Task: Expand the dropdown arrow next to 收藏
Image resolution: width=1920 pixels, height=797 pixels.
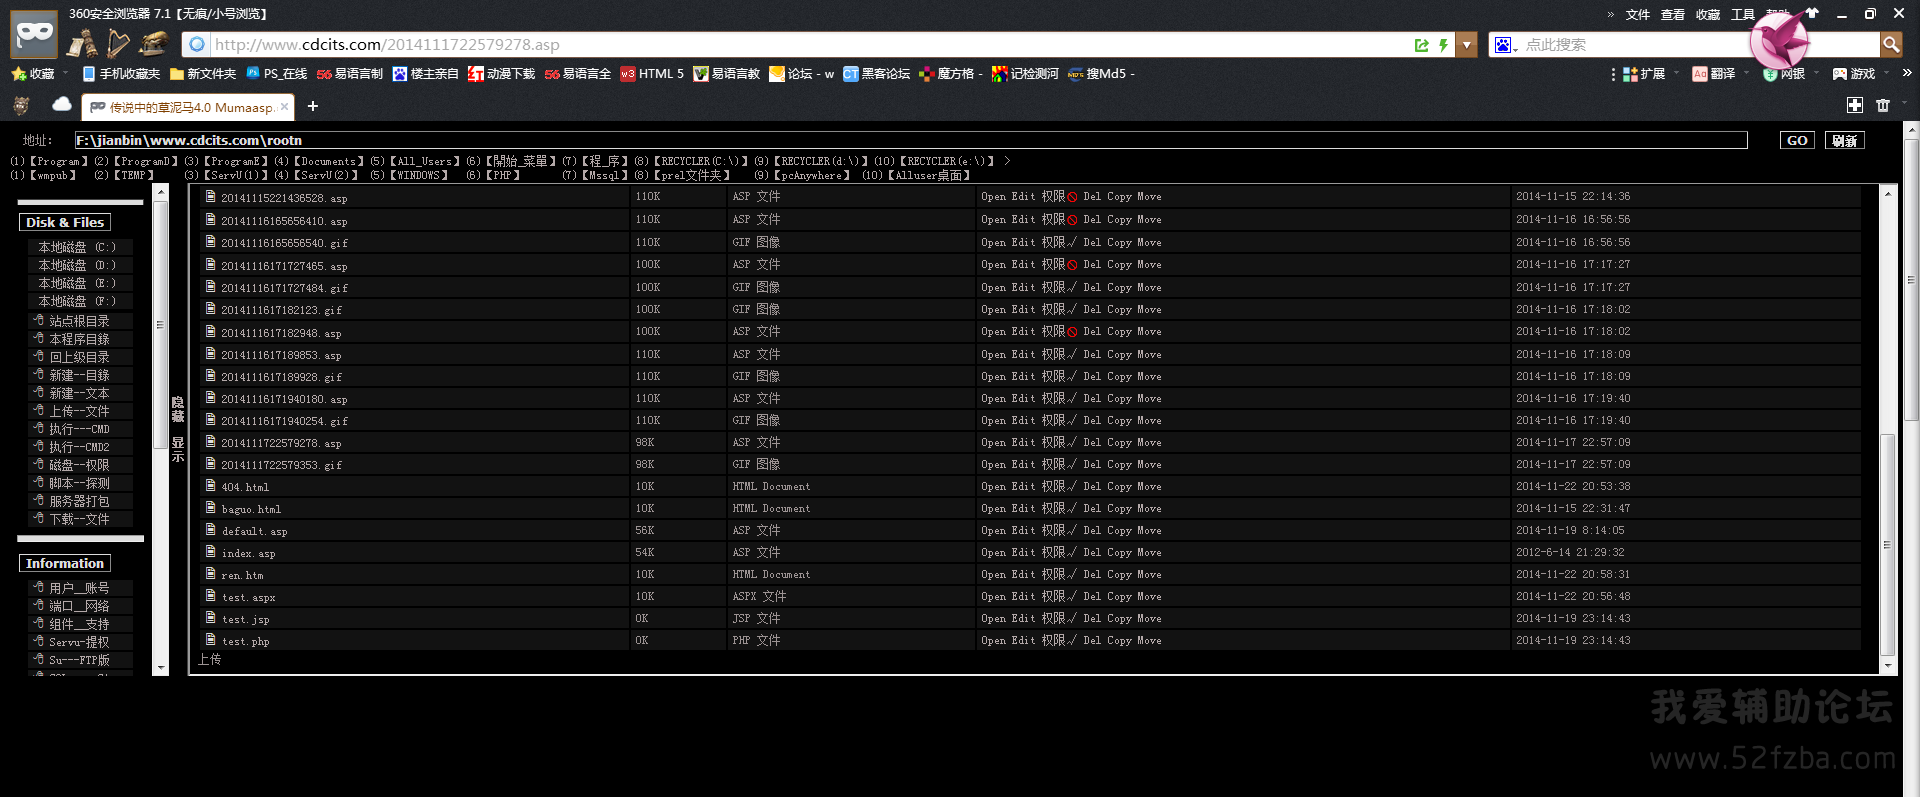Action: point(66,73)
